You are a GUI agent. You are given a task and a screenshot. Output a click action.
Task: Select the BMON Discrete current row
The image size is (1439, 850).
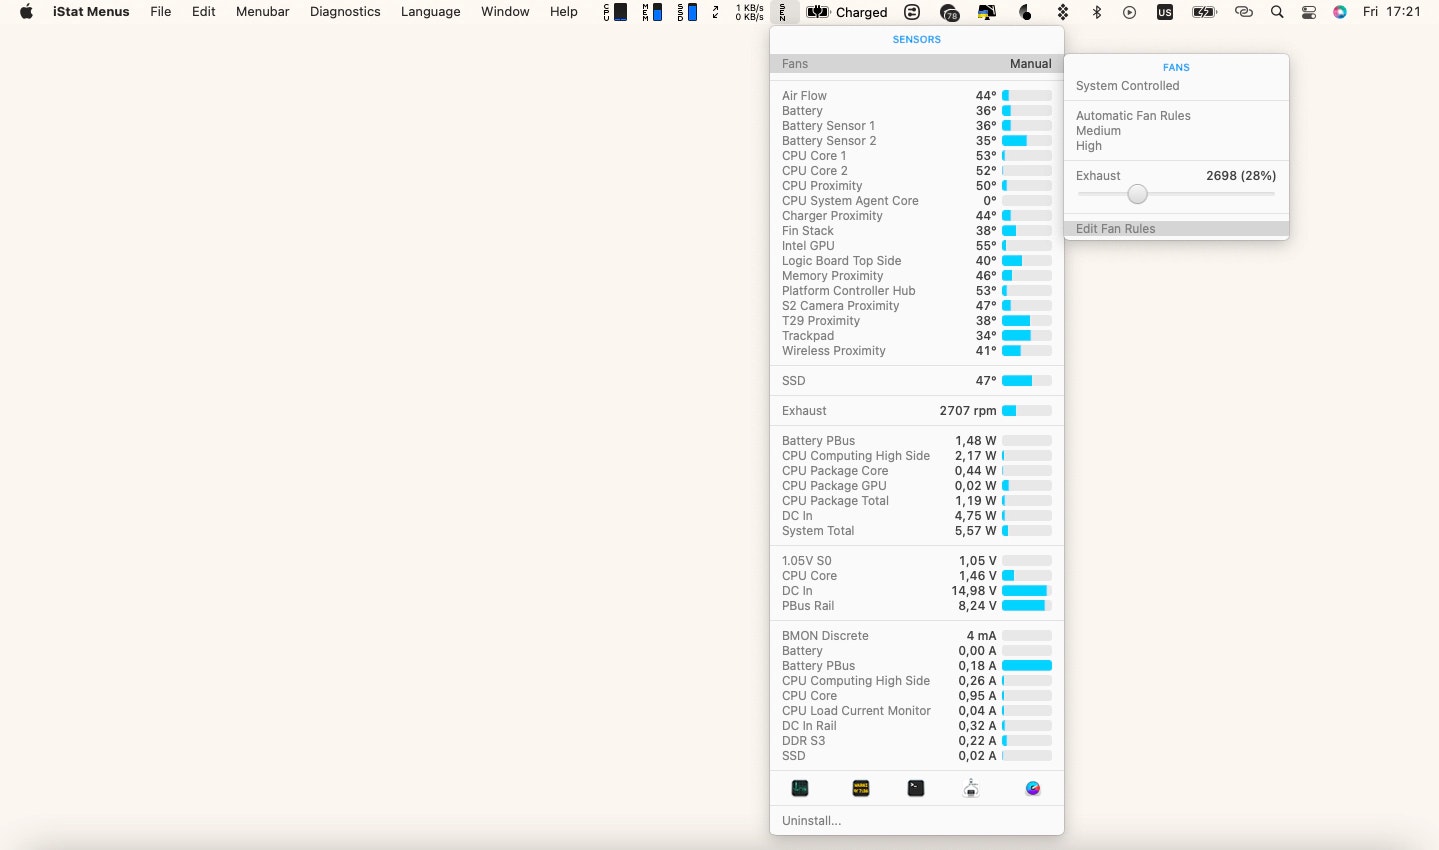tap(917, 636)
